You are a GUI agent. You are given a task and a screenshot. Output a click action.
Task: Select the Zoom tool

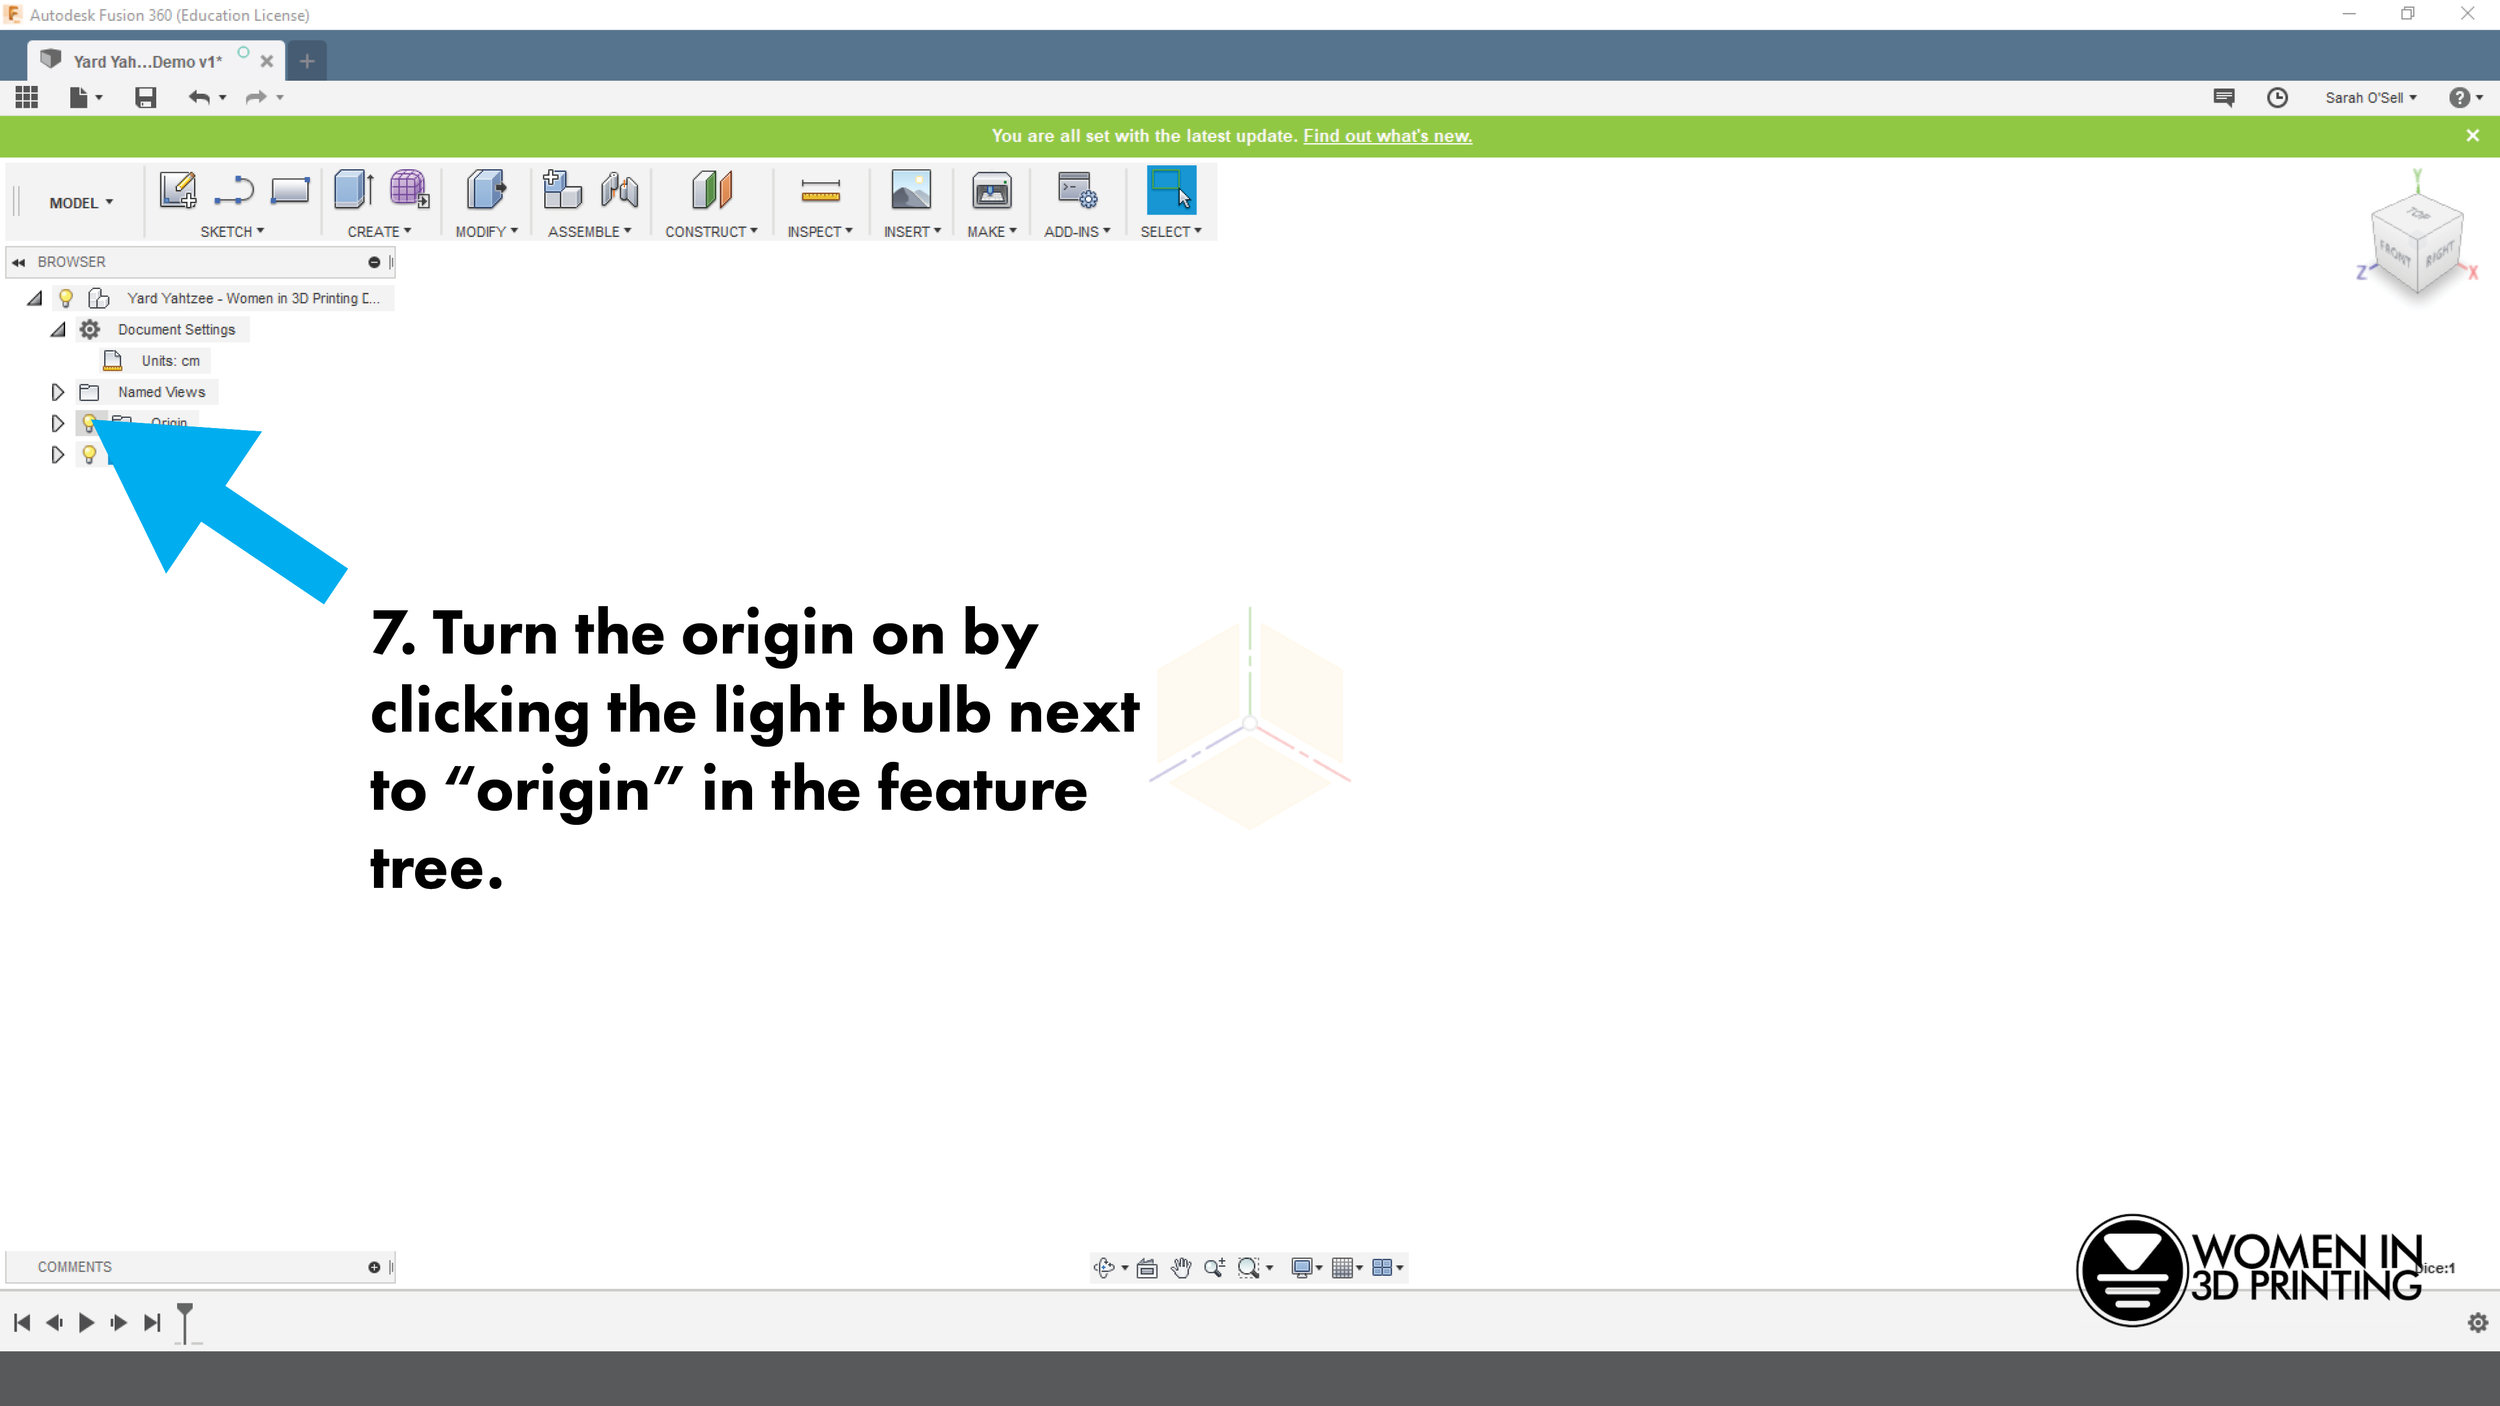[x=1214, y=1268]
